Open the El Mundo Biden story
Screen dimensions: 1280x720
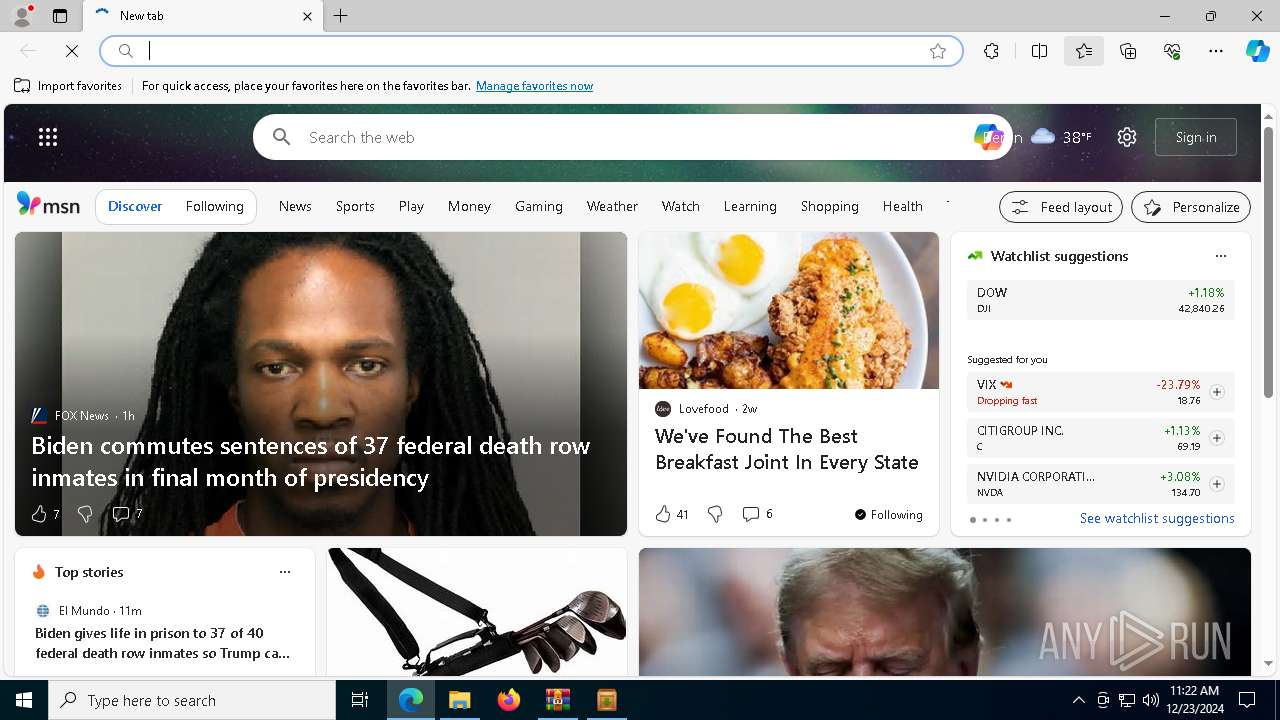(163, 643)
